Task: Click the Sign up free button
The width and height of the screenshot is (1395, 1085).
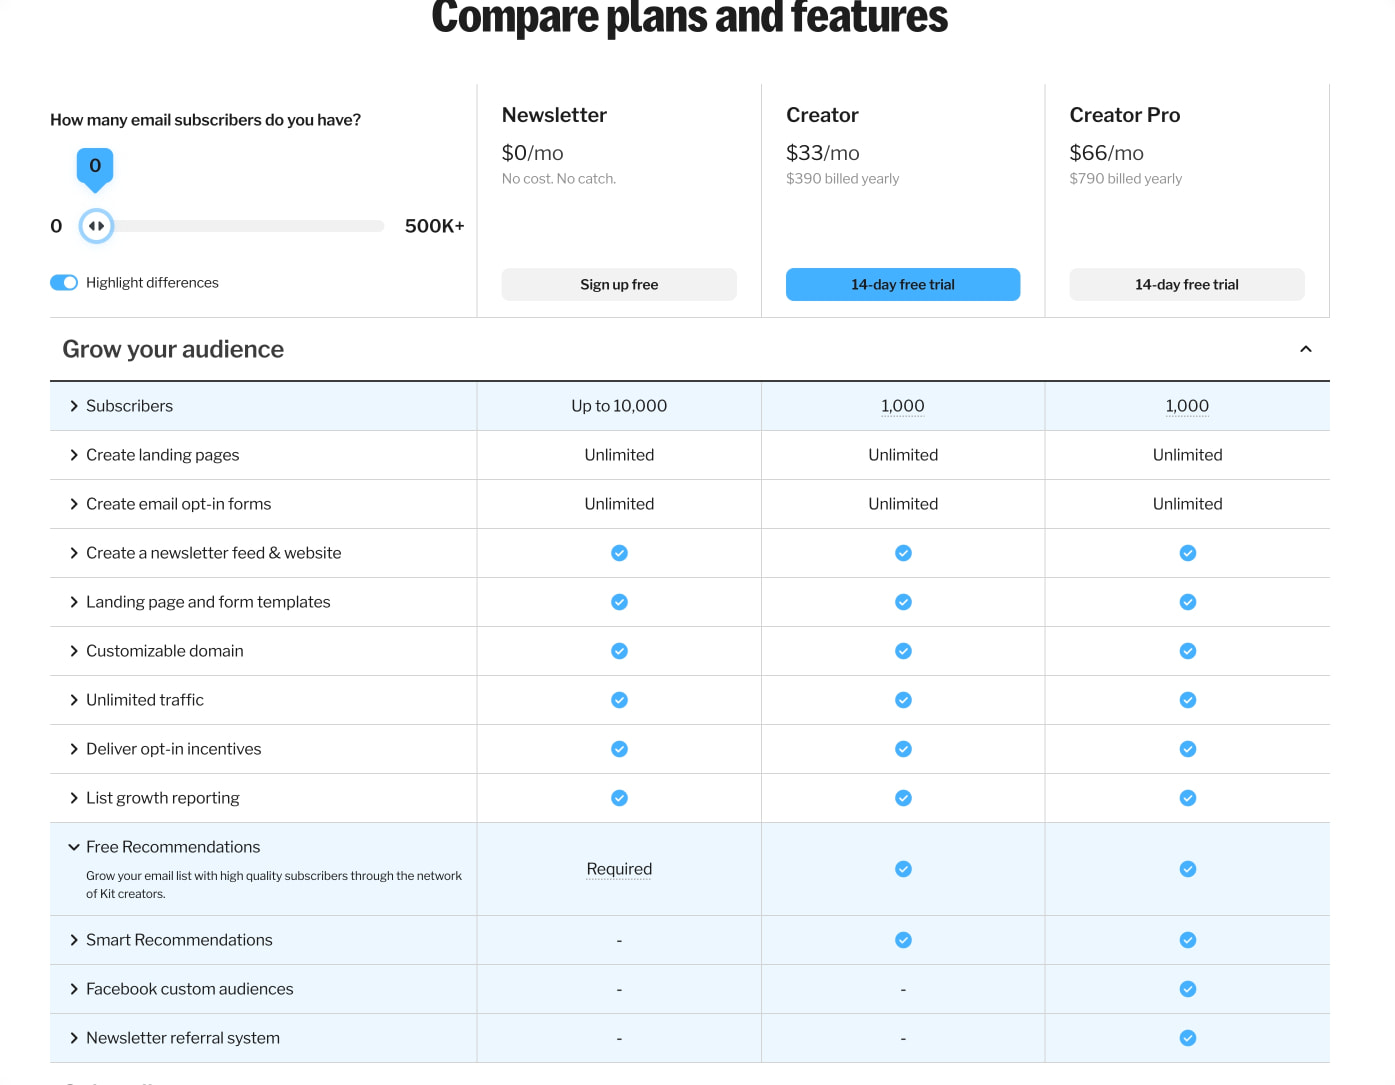Action: 619,284
